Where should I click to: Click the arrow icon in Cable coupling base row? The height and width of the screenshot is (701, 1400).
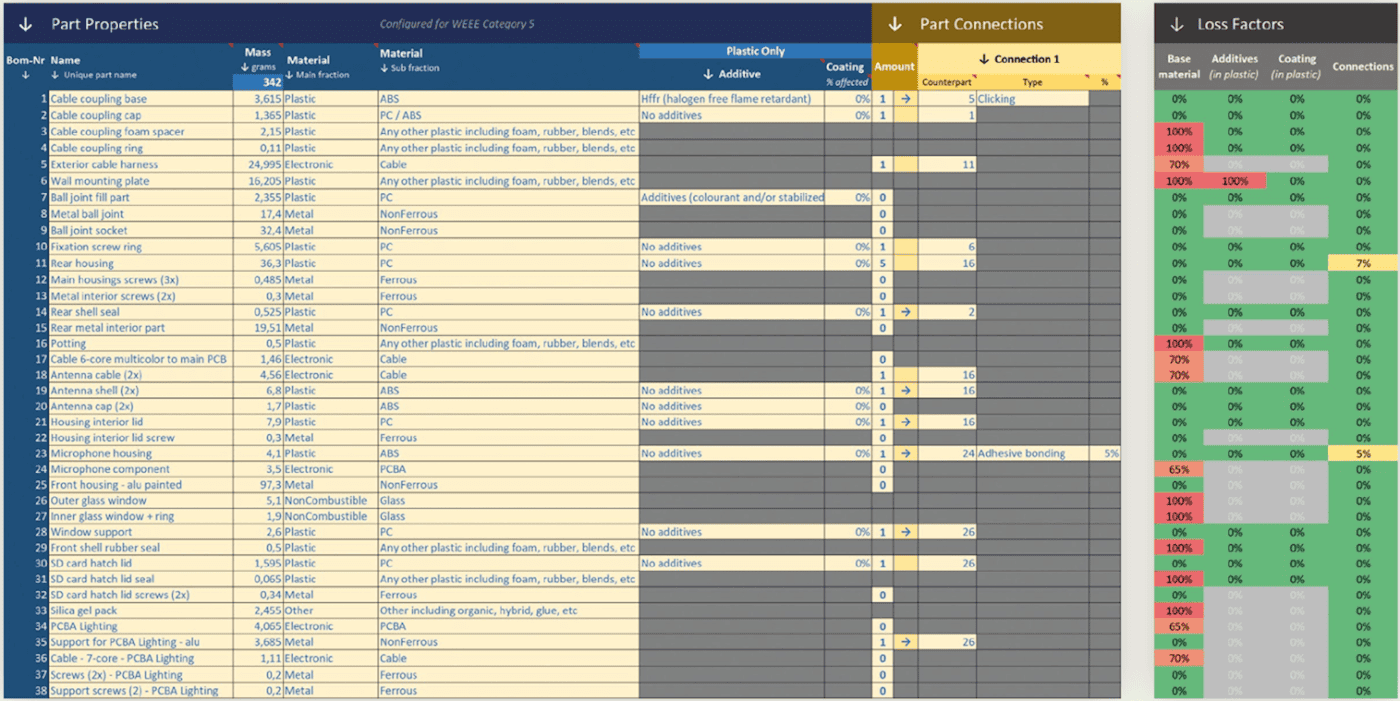tap(905, 99)
